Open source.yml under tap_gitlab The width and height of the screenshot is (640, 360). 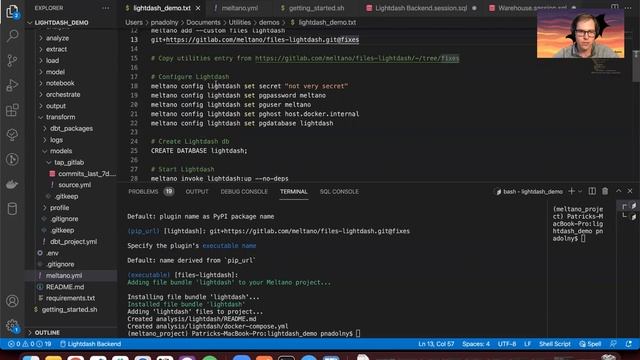(74, 185)
